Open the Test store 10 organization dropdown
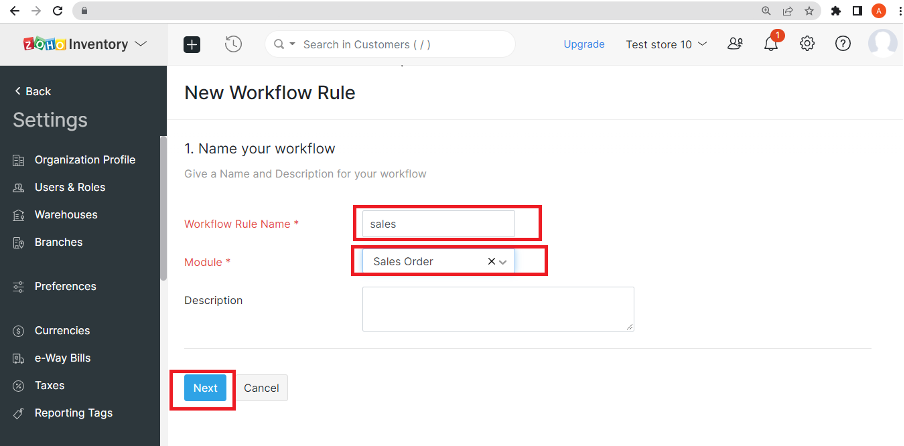 [666, 44]
